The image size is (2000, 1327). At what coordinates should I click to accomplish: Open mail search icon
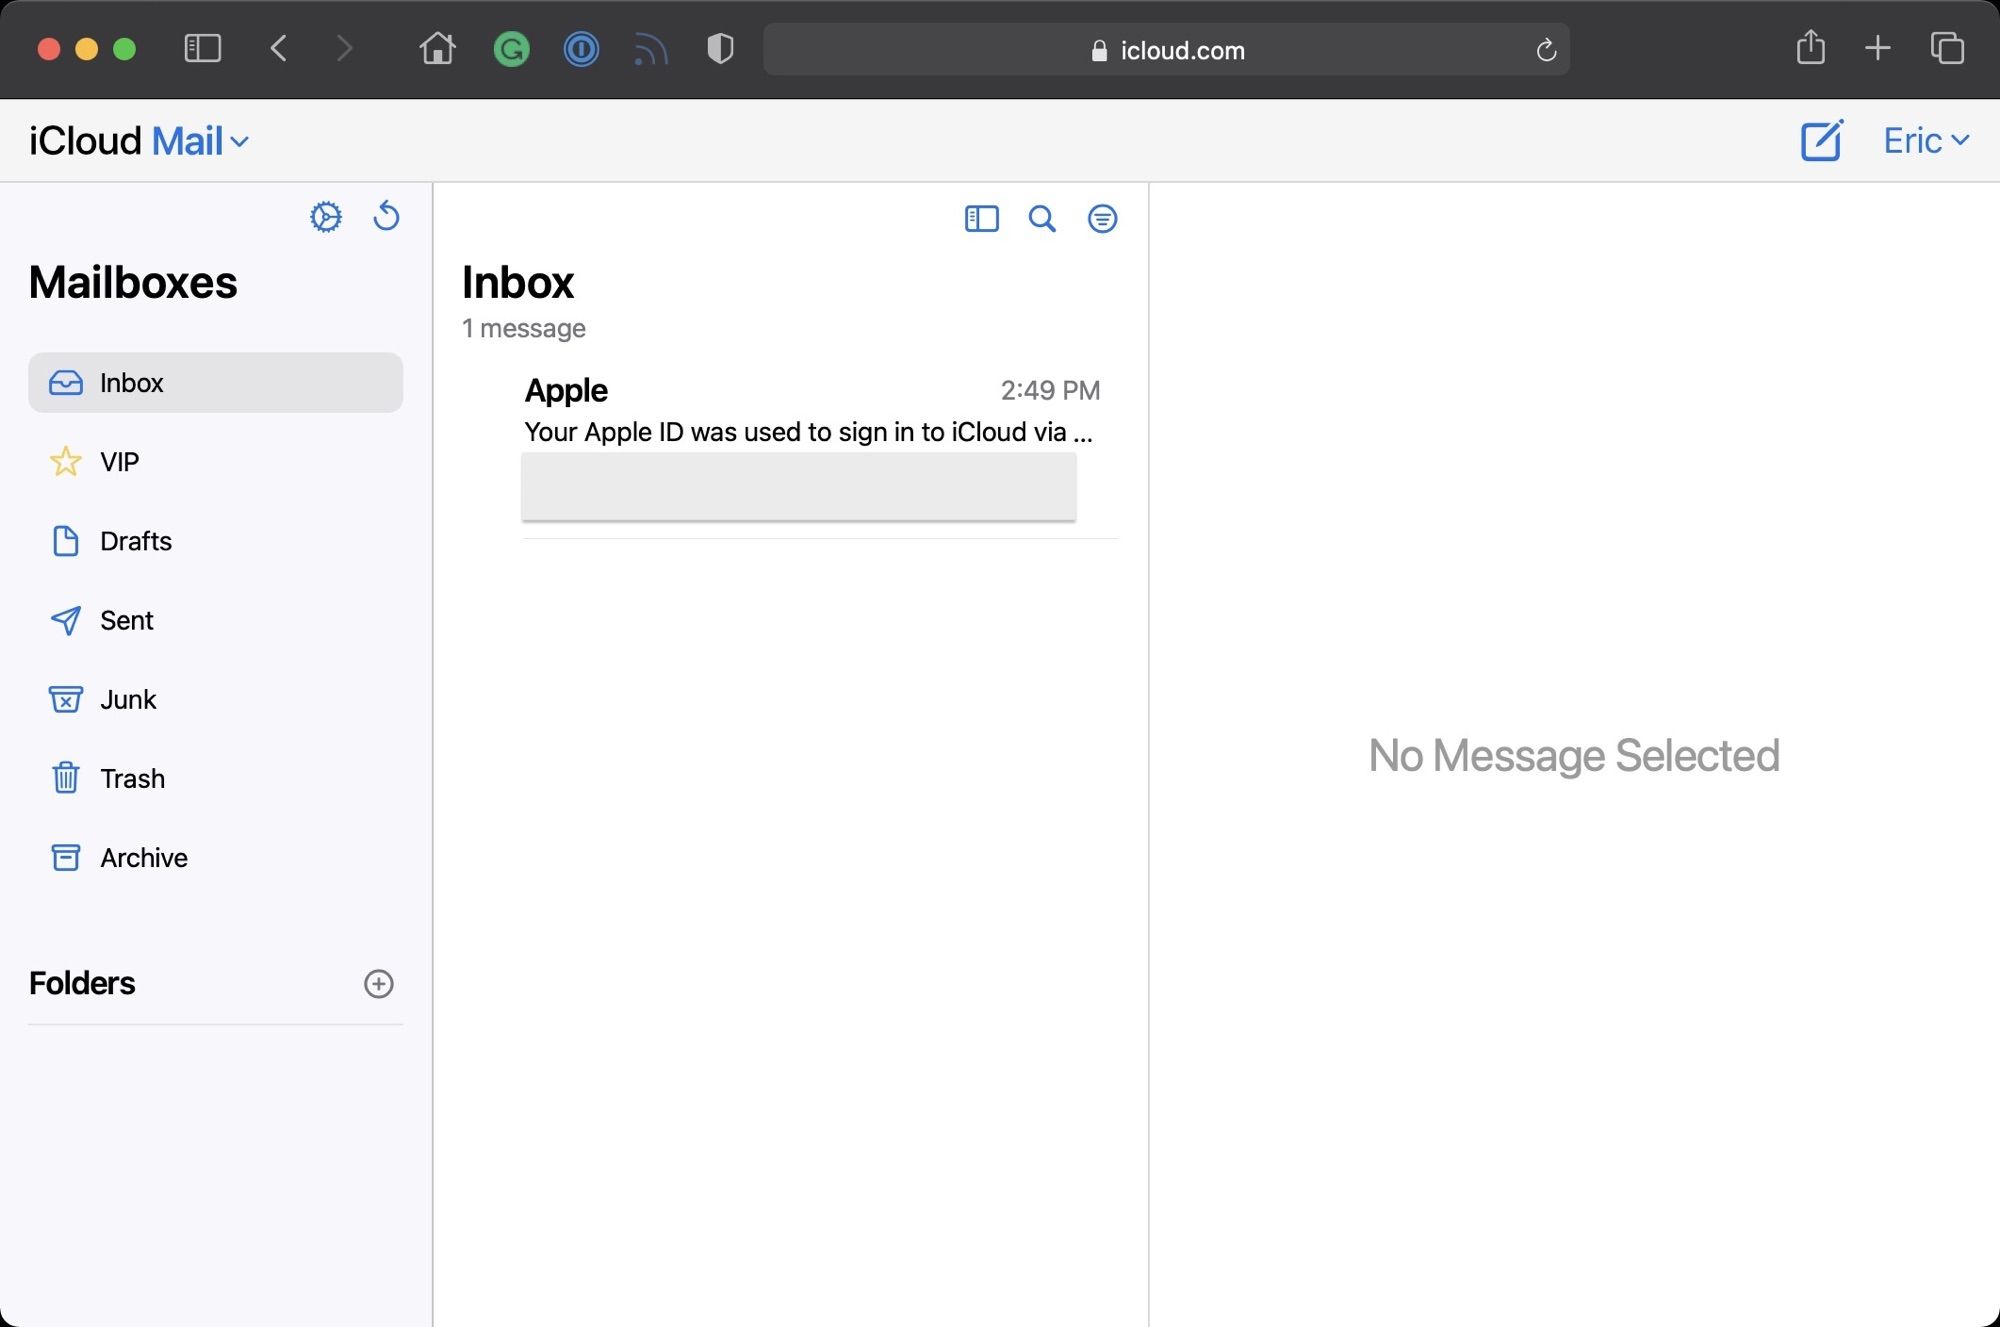pos(1042,218)
